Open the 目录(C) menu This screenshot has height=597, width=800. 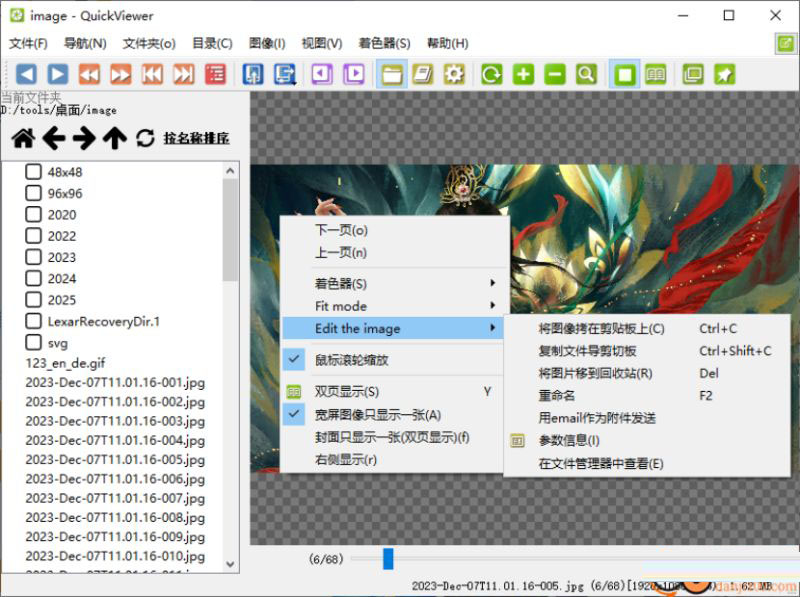click(x=212, y=43)
